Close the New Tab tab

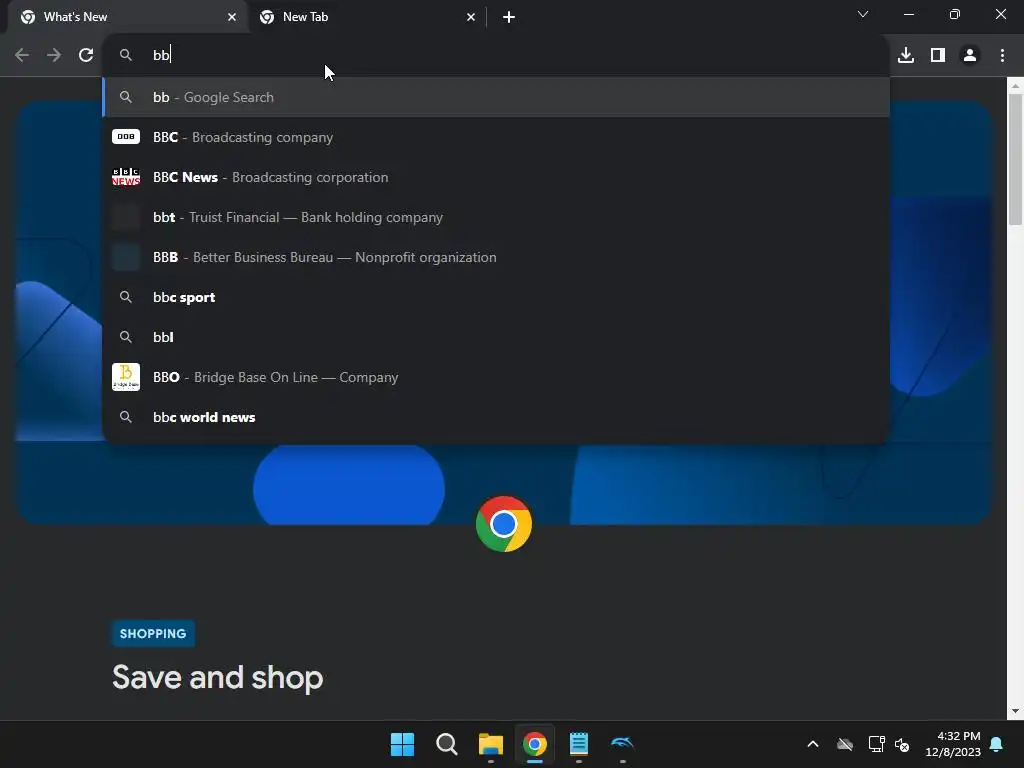(x=471, y=17)
